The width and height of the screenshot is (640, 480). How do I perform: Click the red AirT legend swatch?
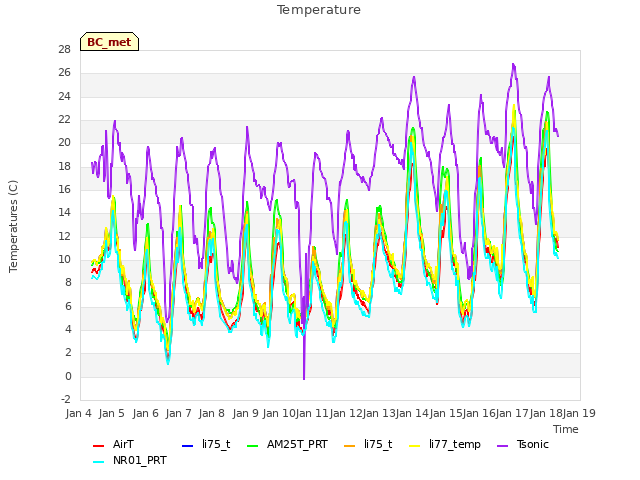click(98, 445)
